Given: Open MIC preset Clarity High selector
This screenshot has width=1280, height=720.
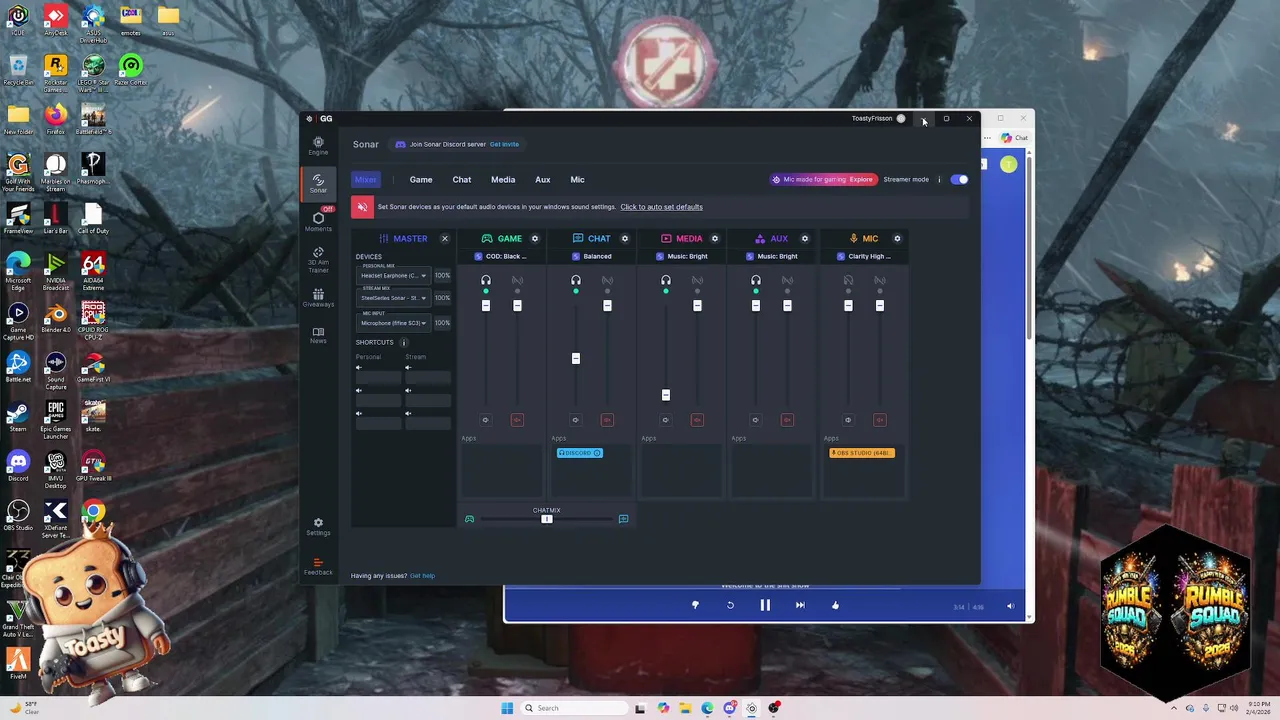Looking at the screenshot, I should click(x=864, y=256).
